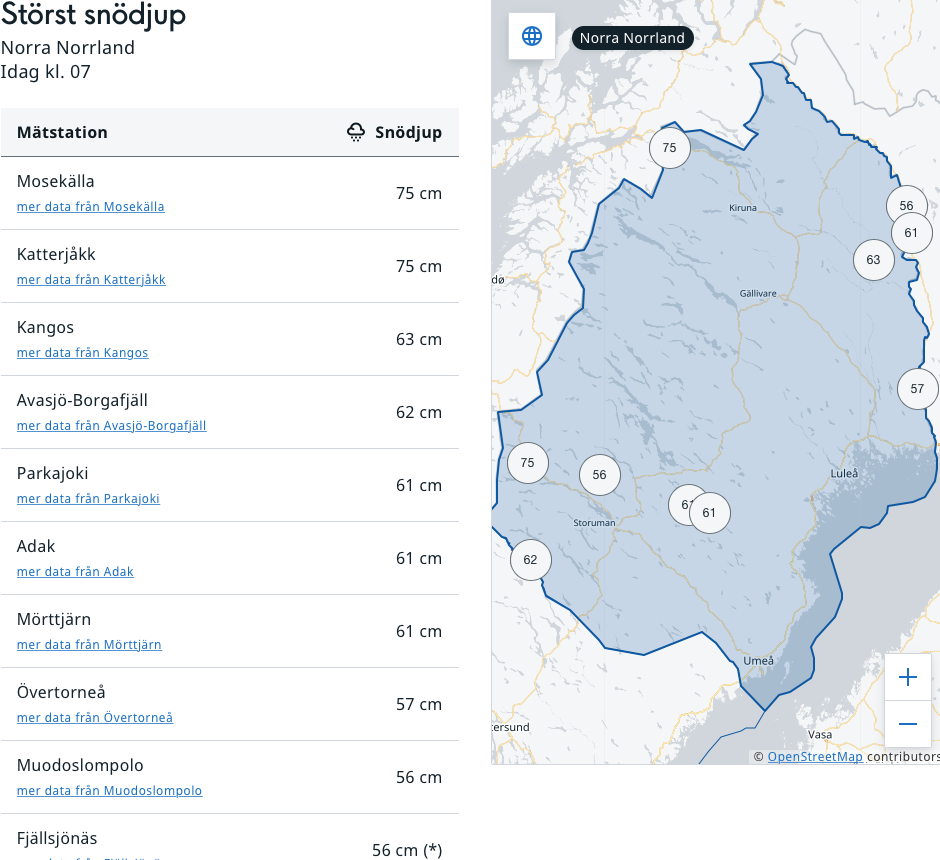Select the 63 snow depth map marker

click(x=873, y=260)
